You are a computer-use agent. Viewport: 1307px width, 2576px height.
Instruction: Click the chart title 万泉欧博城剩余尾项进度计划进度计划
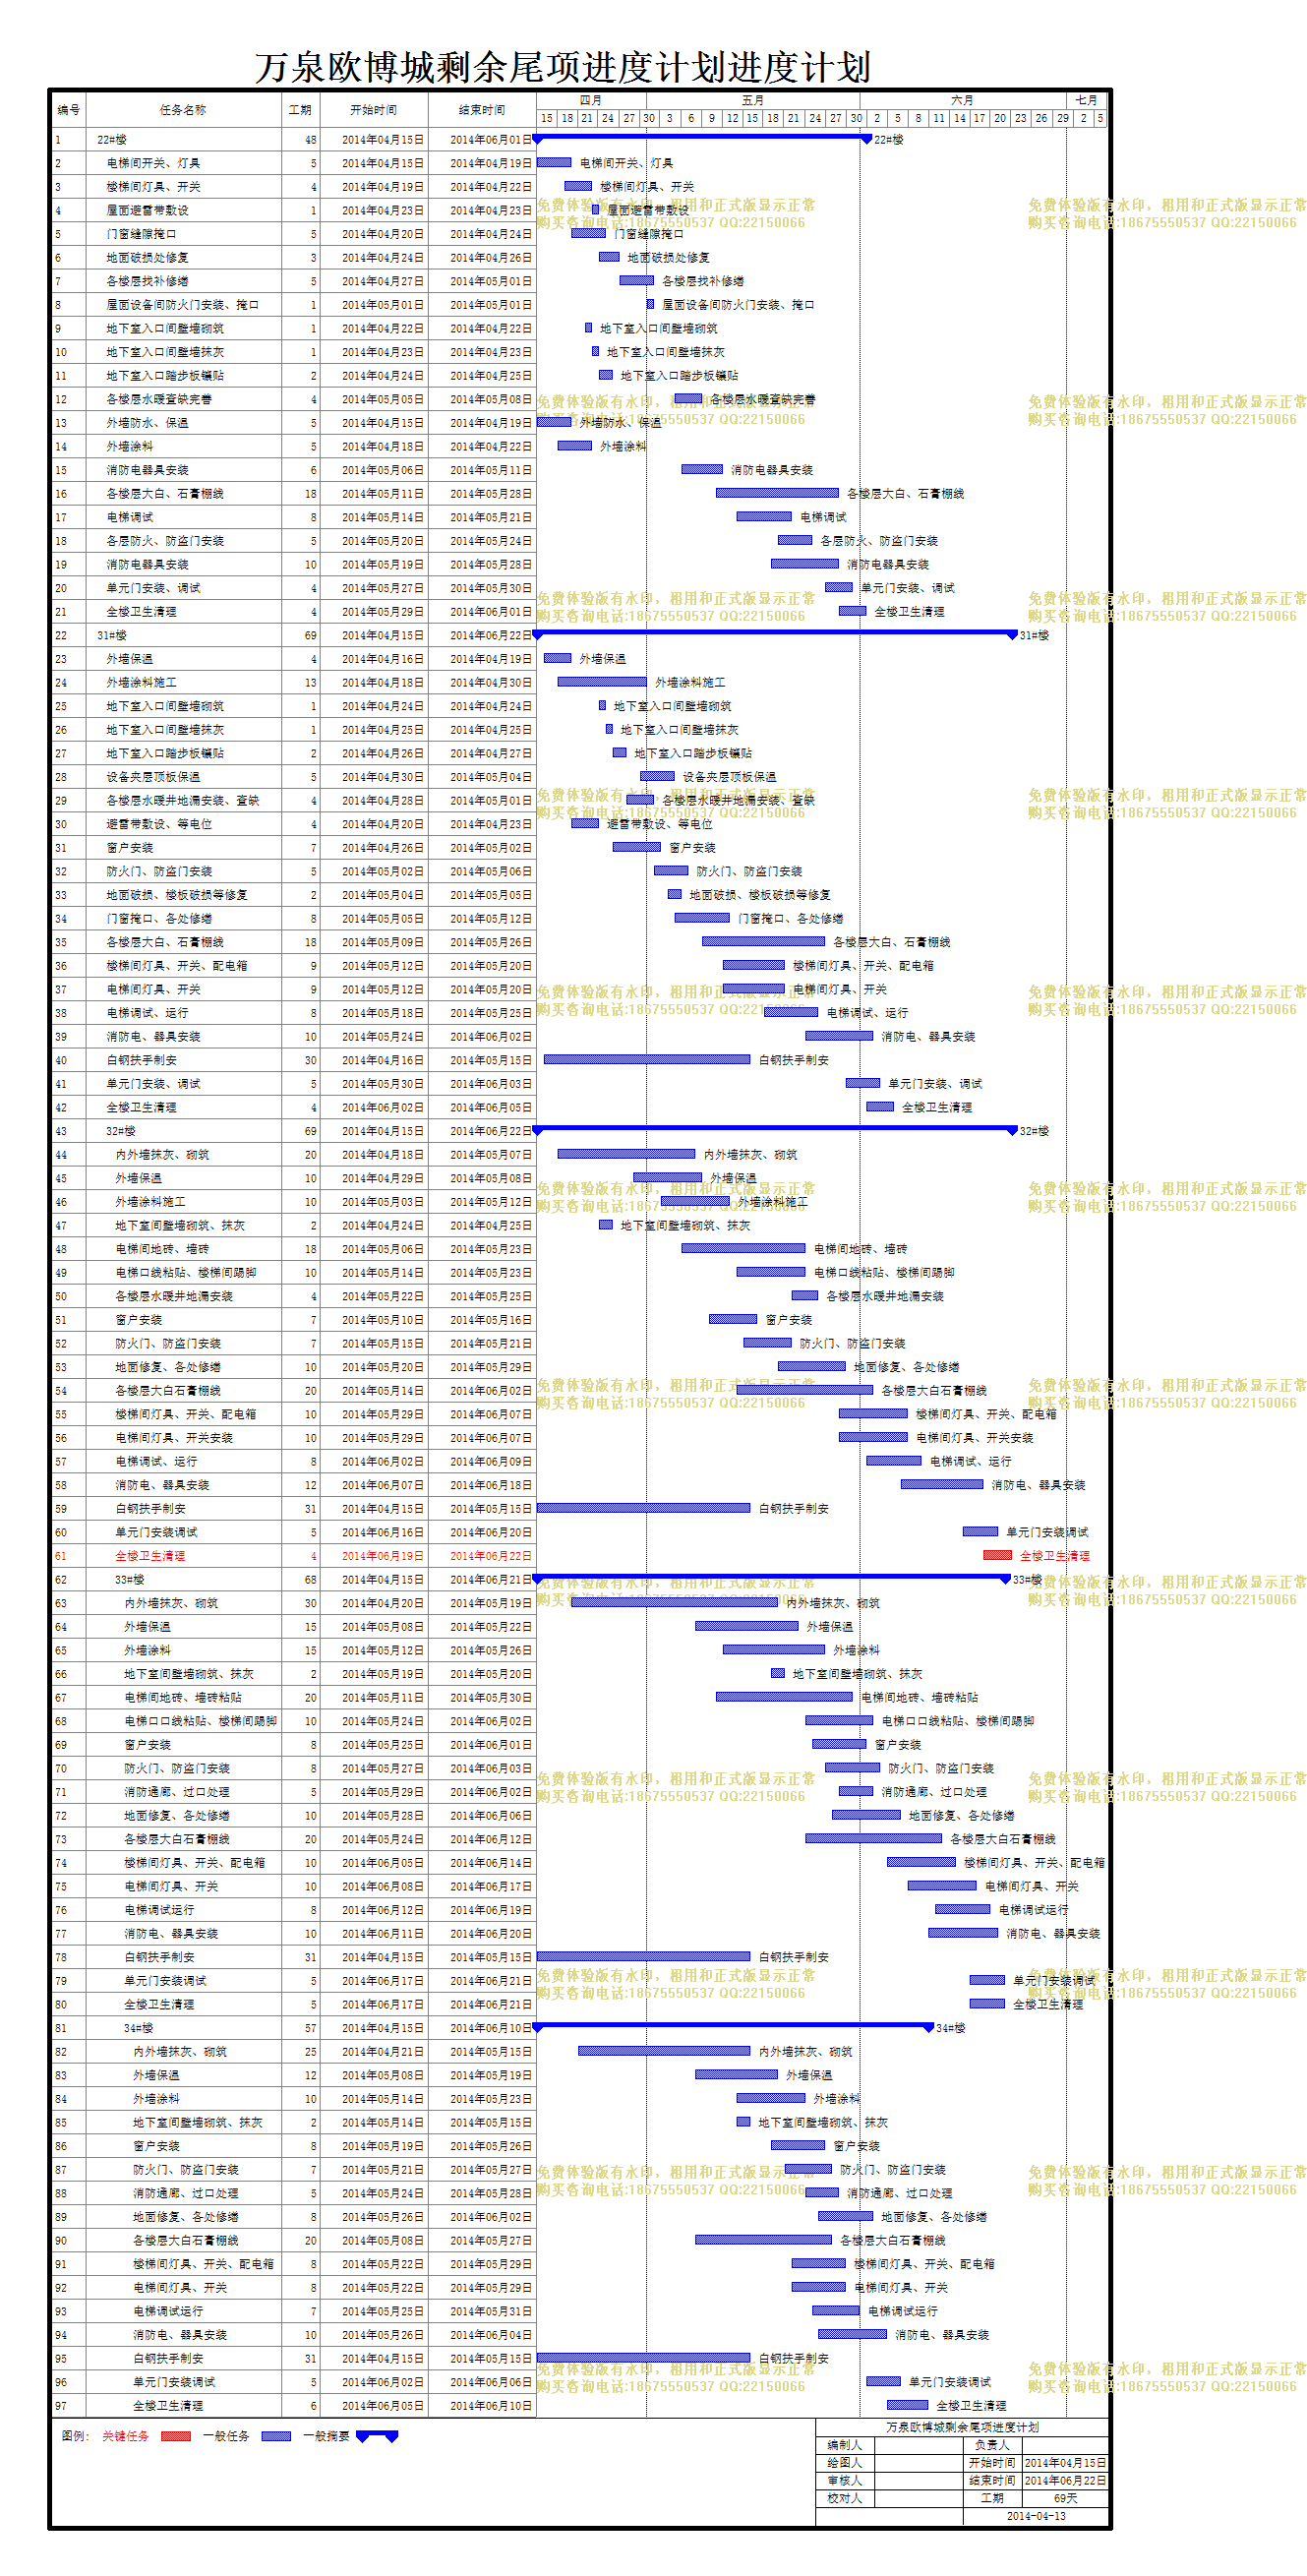pyautogui.click(x=562, y=67)
